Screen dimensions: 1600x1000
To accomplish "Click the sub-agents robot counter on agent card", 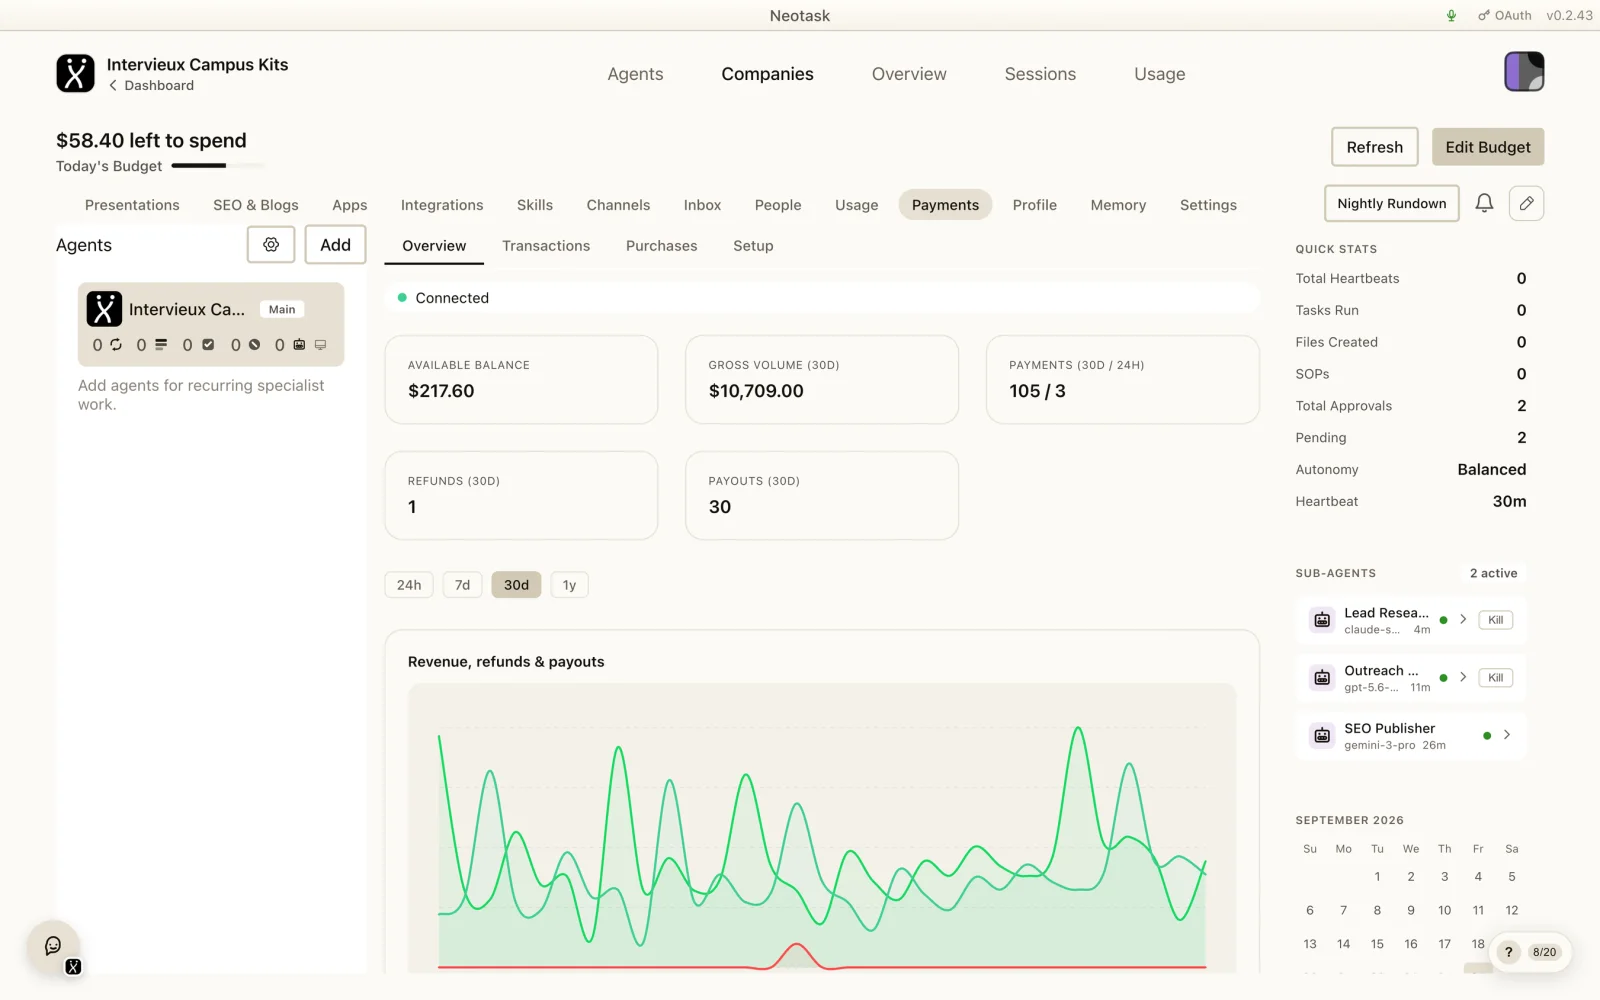I will click(x=299, y=344).
